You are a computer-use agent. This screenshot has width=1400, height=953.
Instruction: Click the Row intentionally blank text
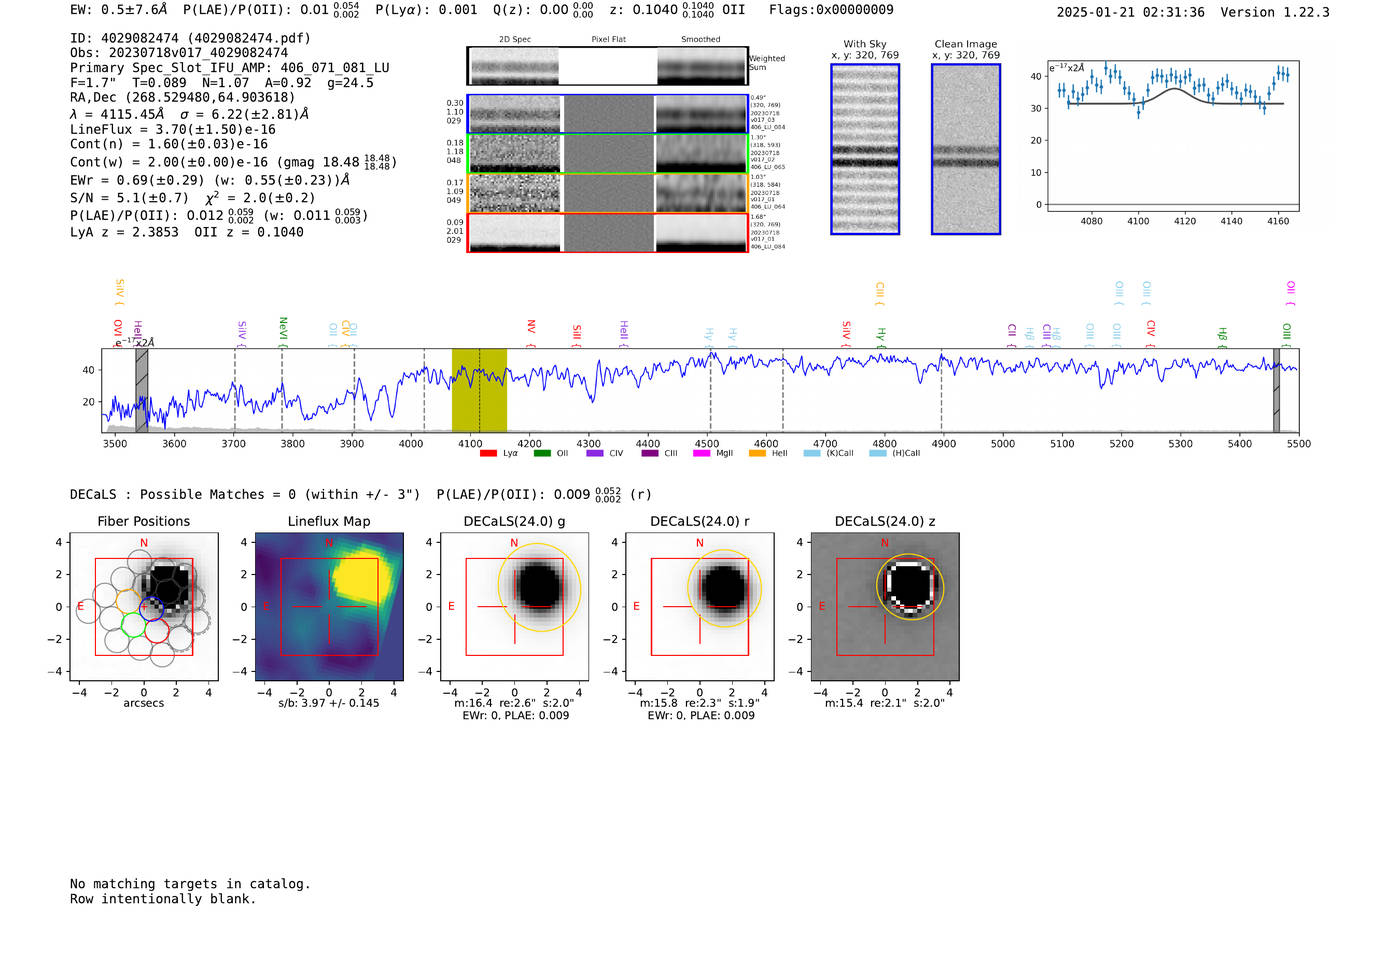pyautogui.click(x=163, y=899)
